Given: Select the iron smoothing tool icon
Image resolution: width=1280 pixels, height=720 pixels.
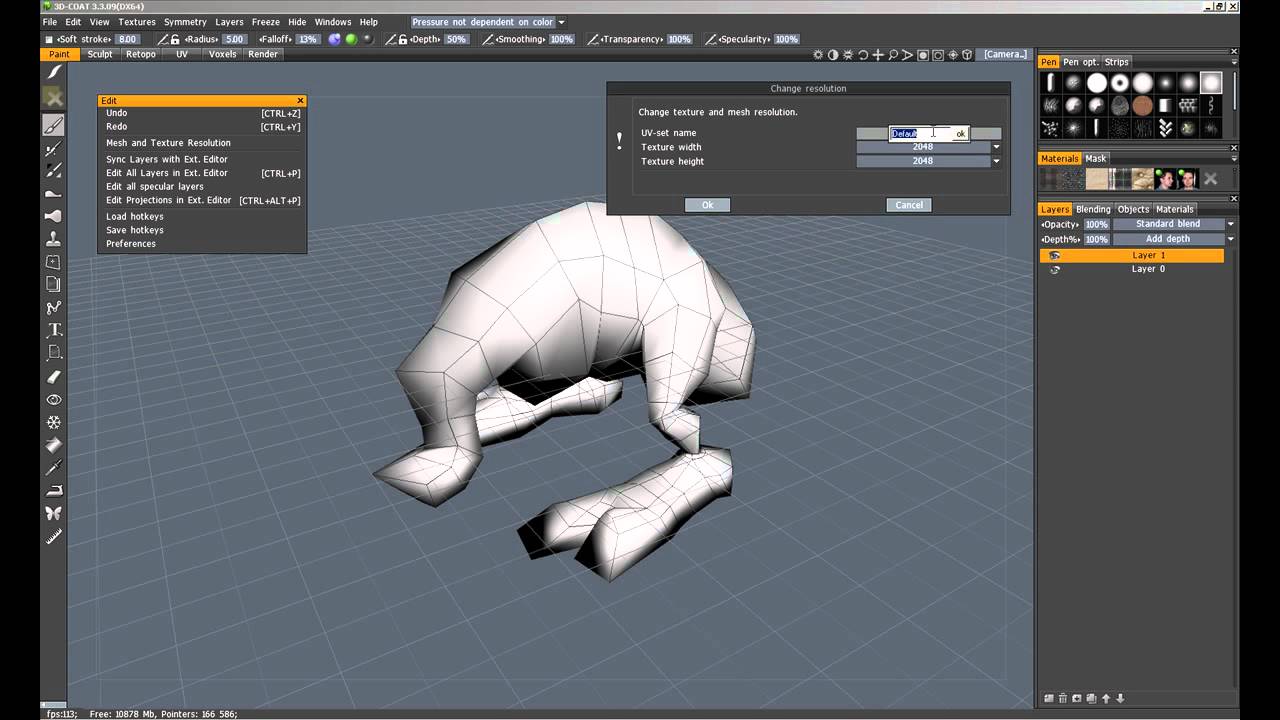Looking at the screenshot, I should click(54, 490).
